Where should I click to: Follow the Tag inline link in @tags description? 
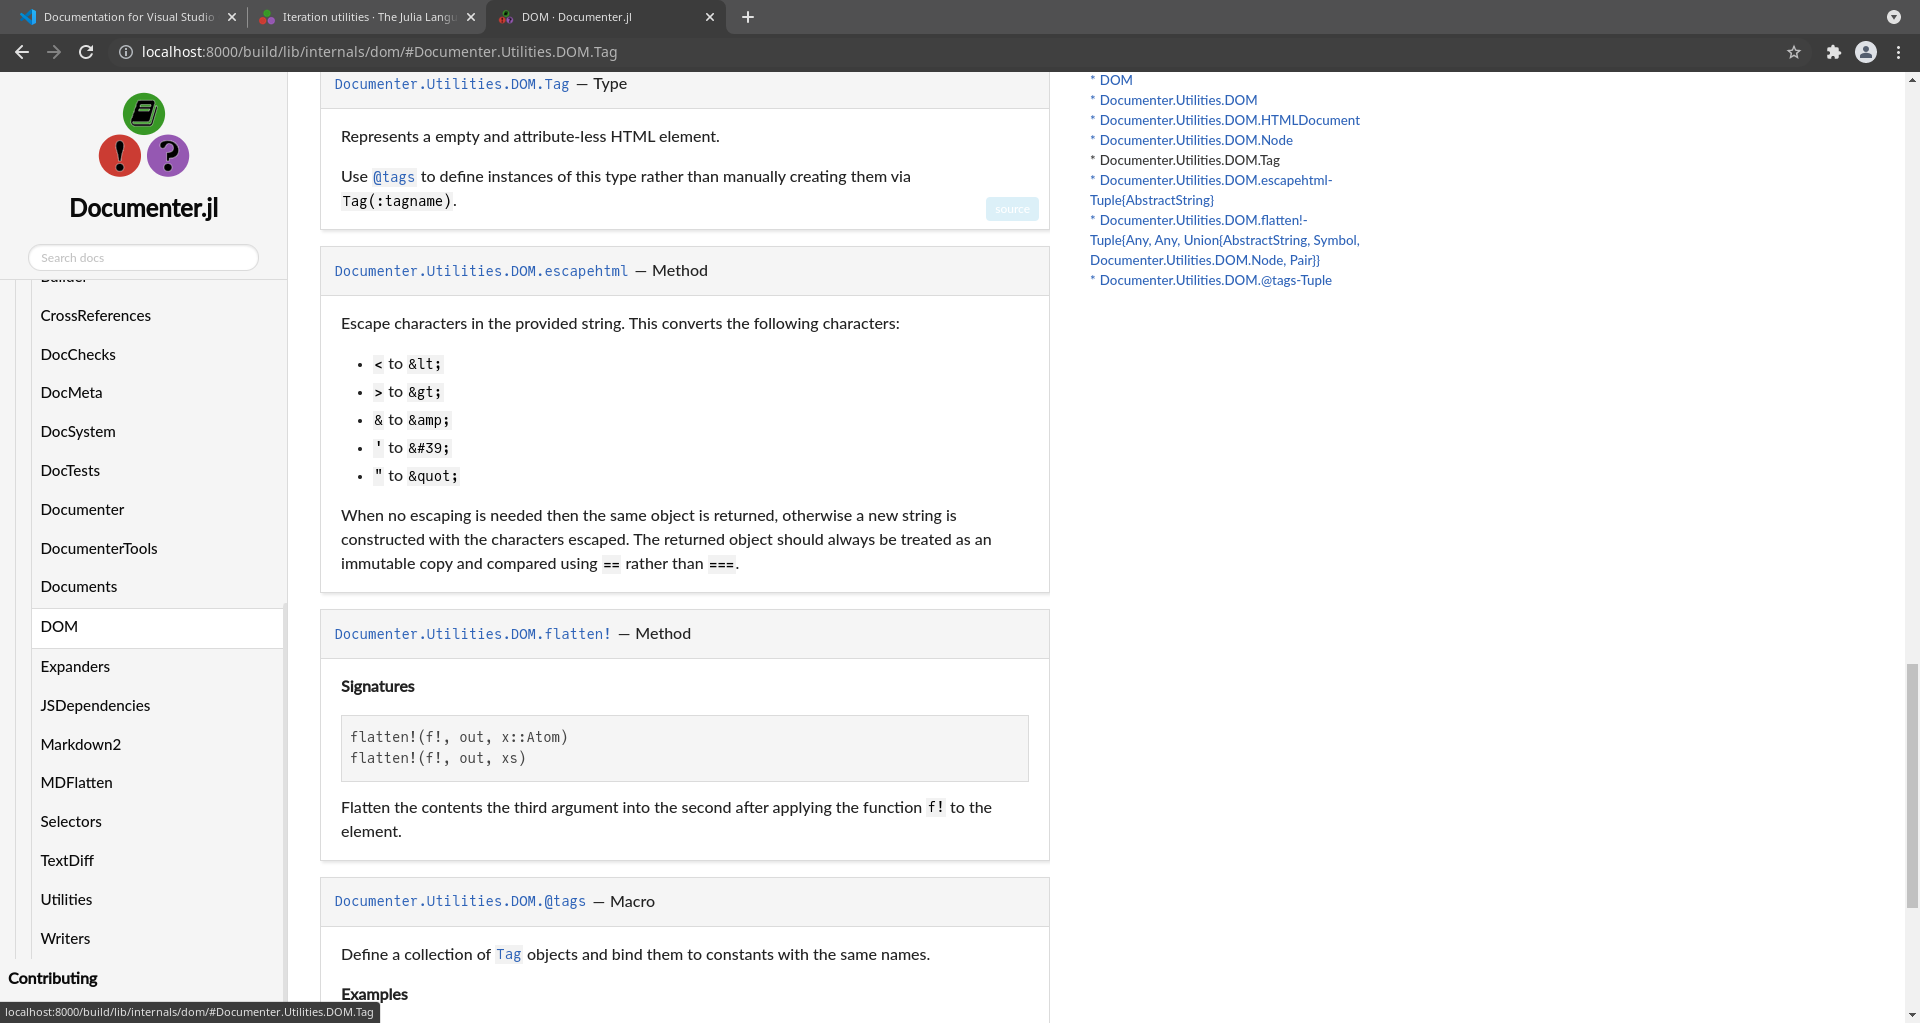click(x=509, y=955)
